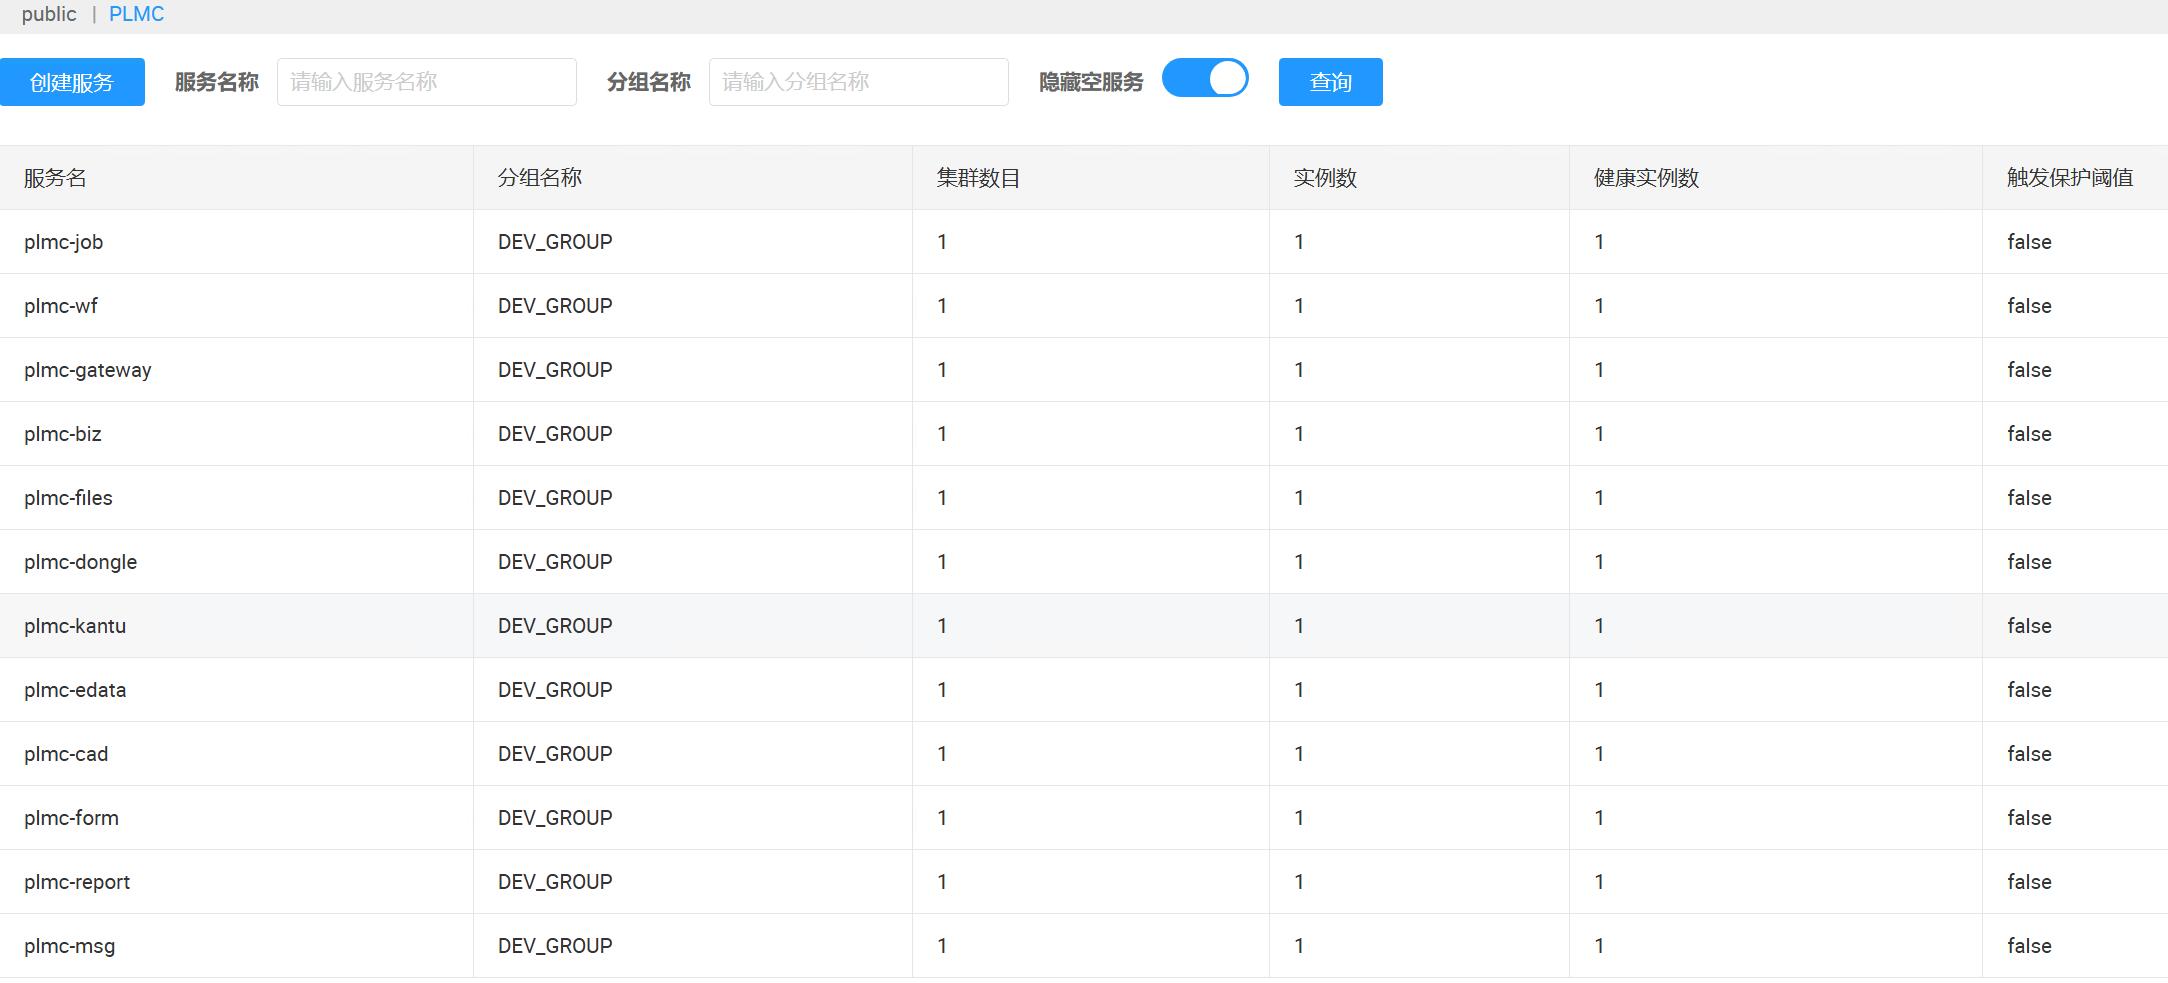Image resolution: width=2168 pixels, height=983 pixels.
Task: Select the plmc-gateway service name
Action: [x=88, y=370]
